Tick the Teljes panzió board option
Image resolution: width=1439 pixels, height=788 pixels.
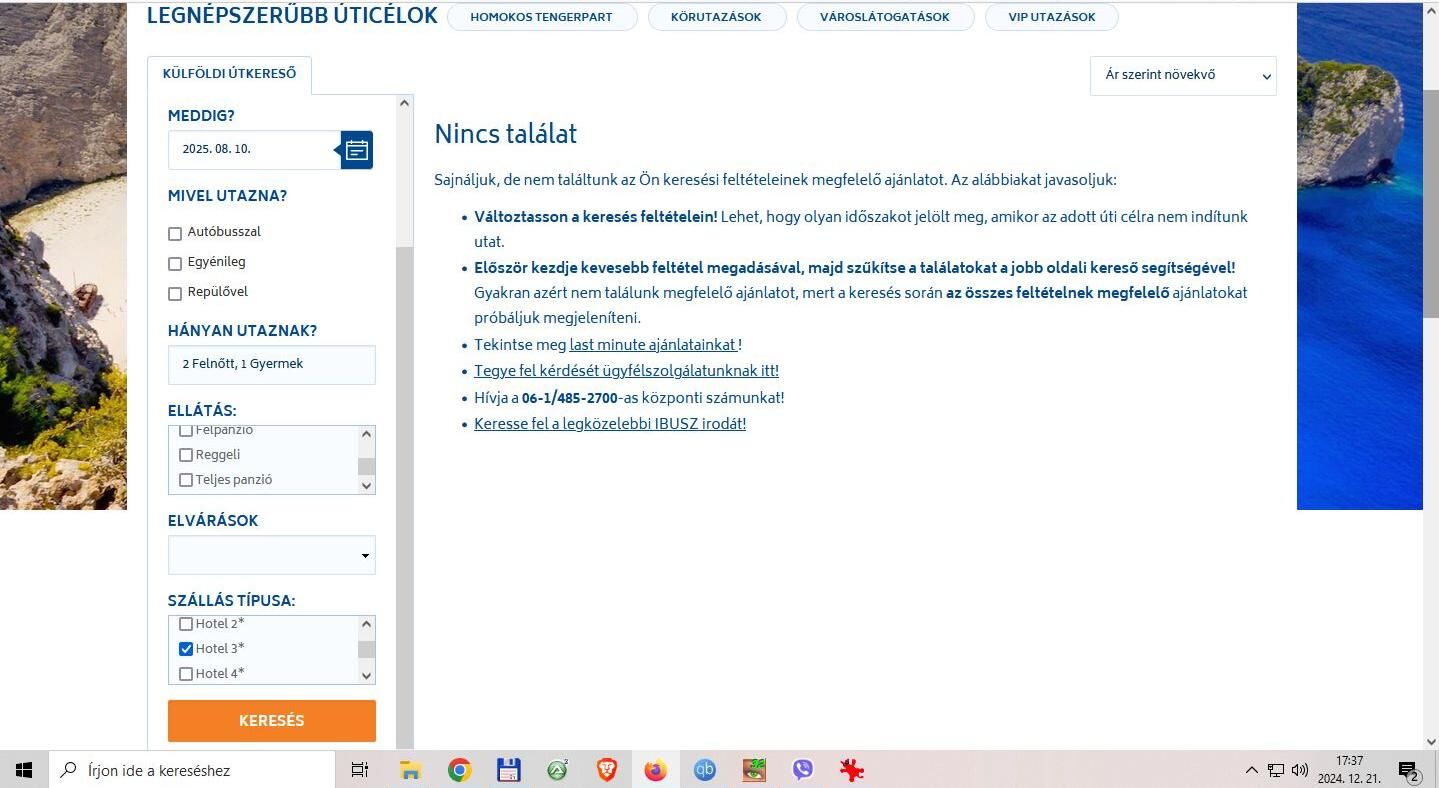coord(186,480)
